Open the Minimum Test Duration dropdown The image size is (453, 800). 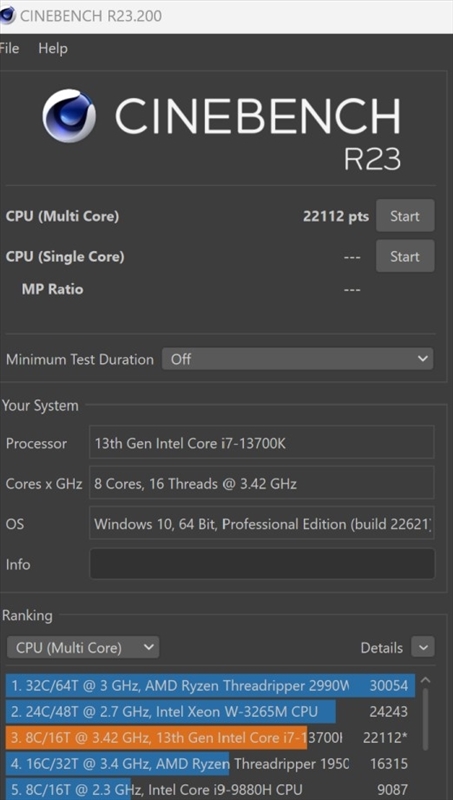(x=297, y=359)
